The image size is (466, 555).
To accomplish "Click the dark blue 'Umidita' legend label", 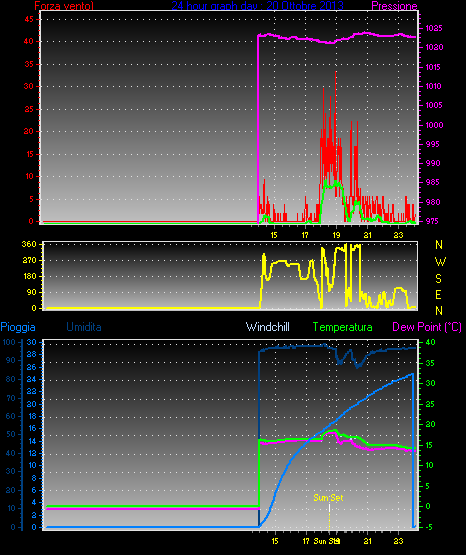I will coord(84,327).
